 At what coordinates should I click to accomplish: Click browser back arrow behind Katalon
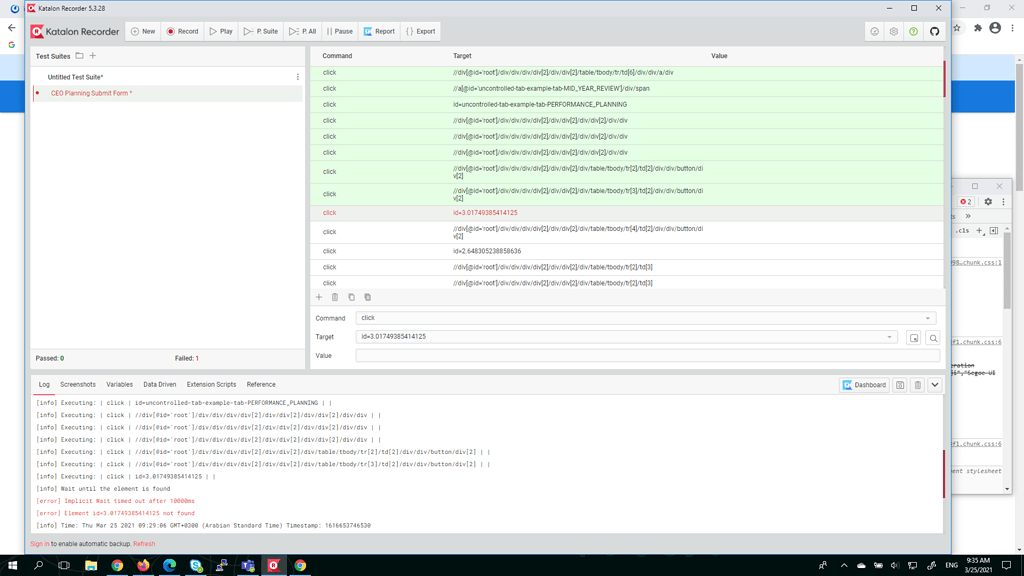12,28
